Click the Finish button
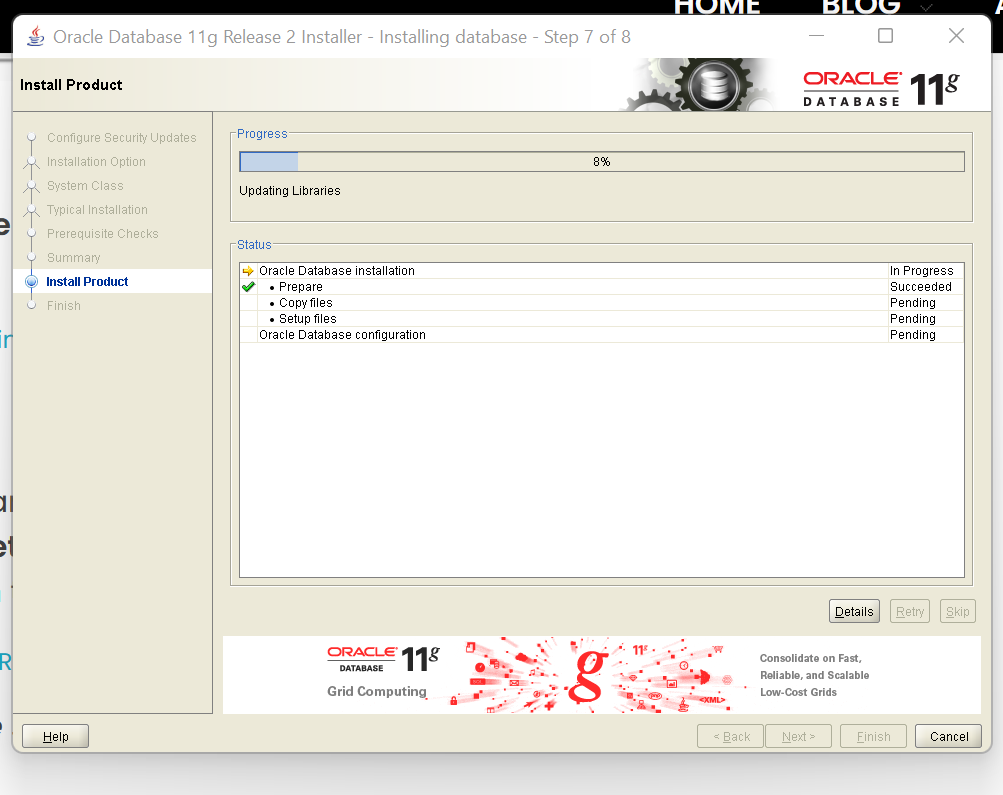 pos(873,736)
